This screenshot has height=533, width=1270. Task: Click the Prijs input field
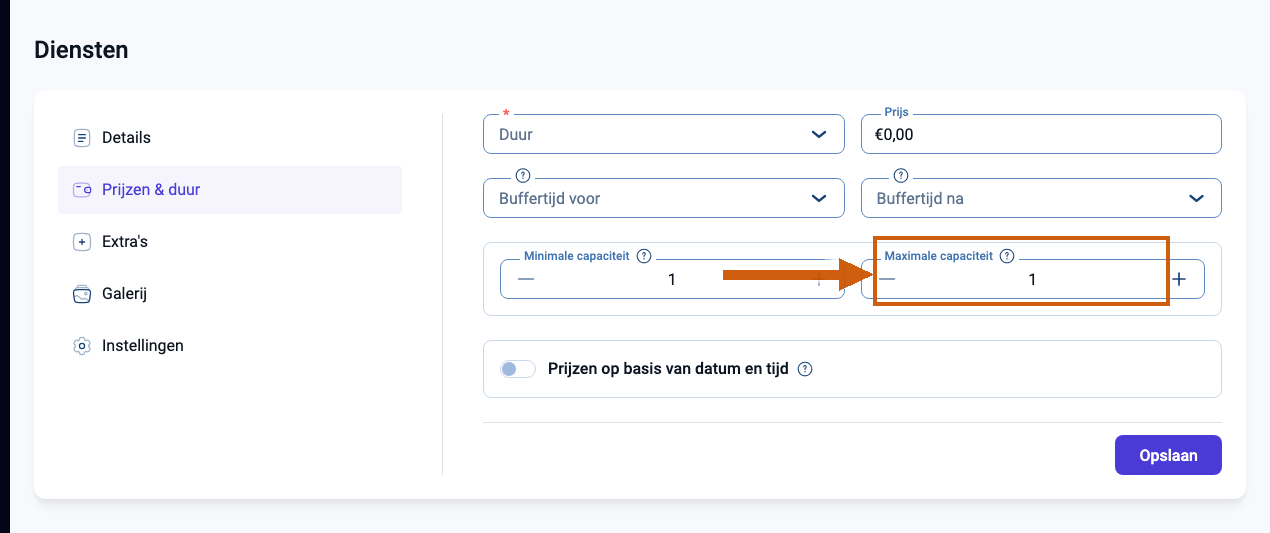pyautogui.click(x=1041, y=134)
